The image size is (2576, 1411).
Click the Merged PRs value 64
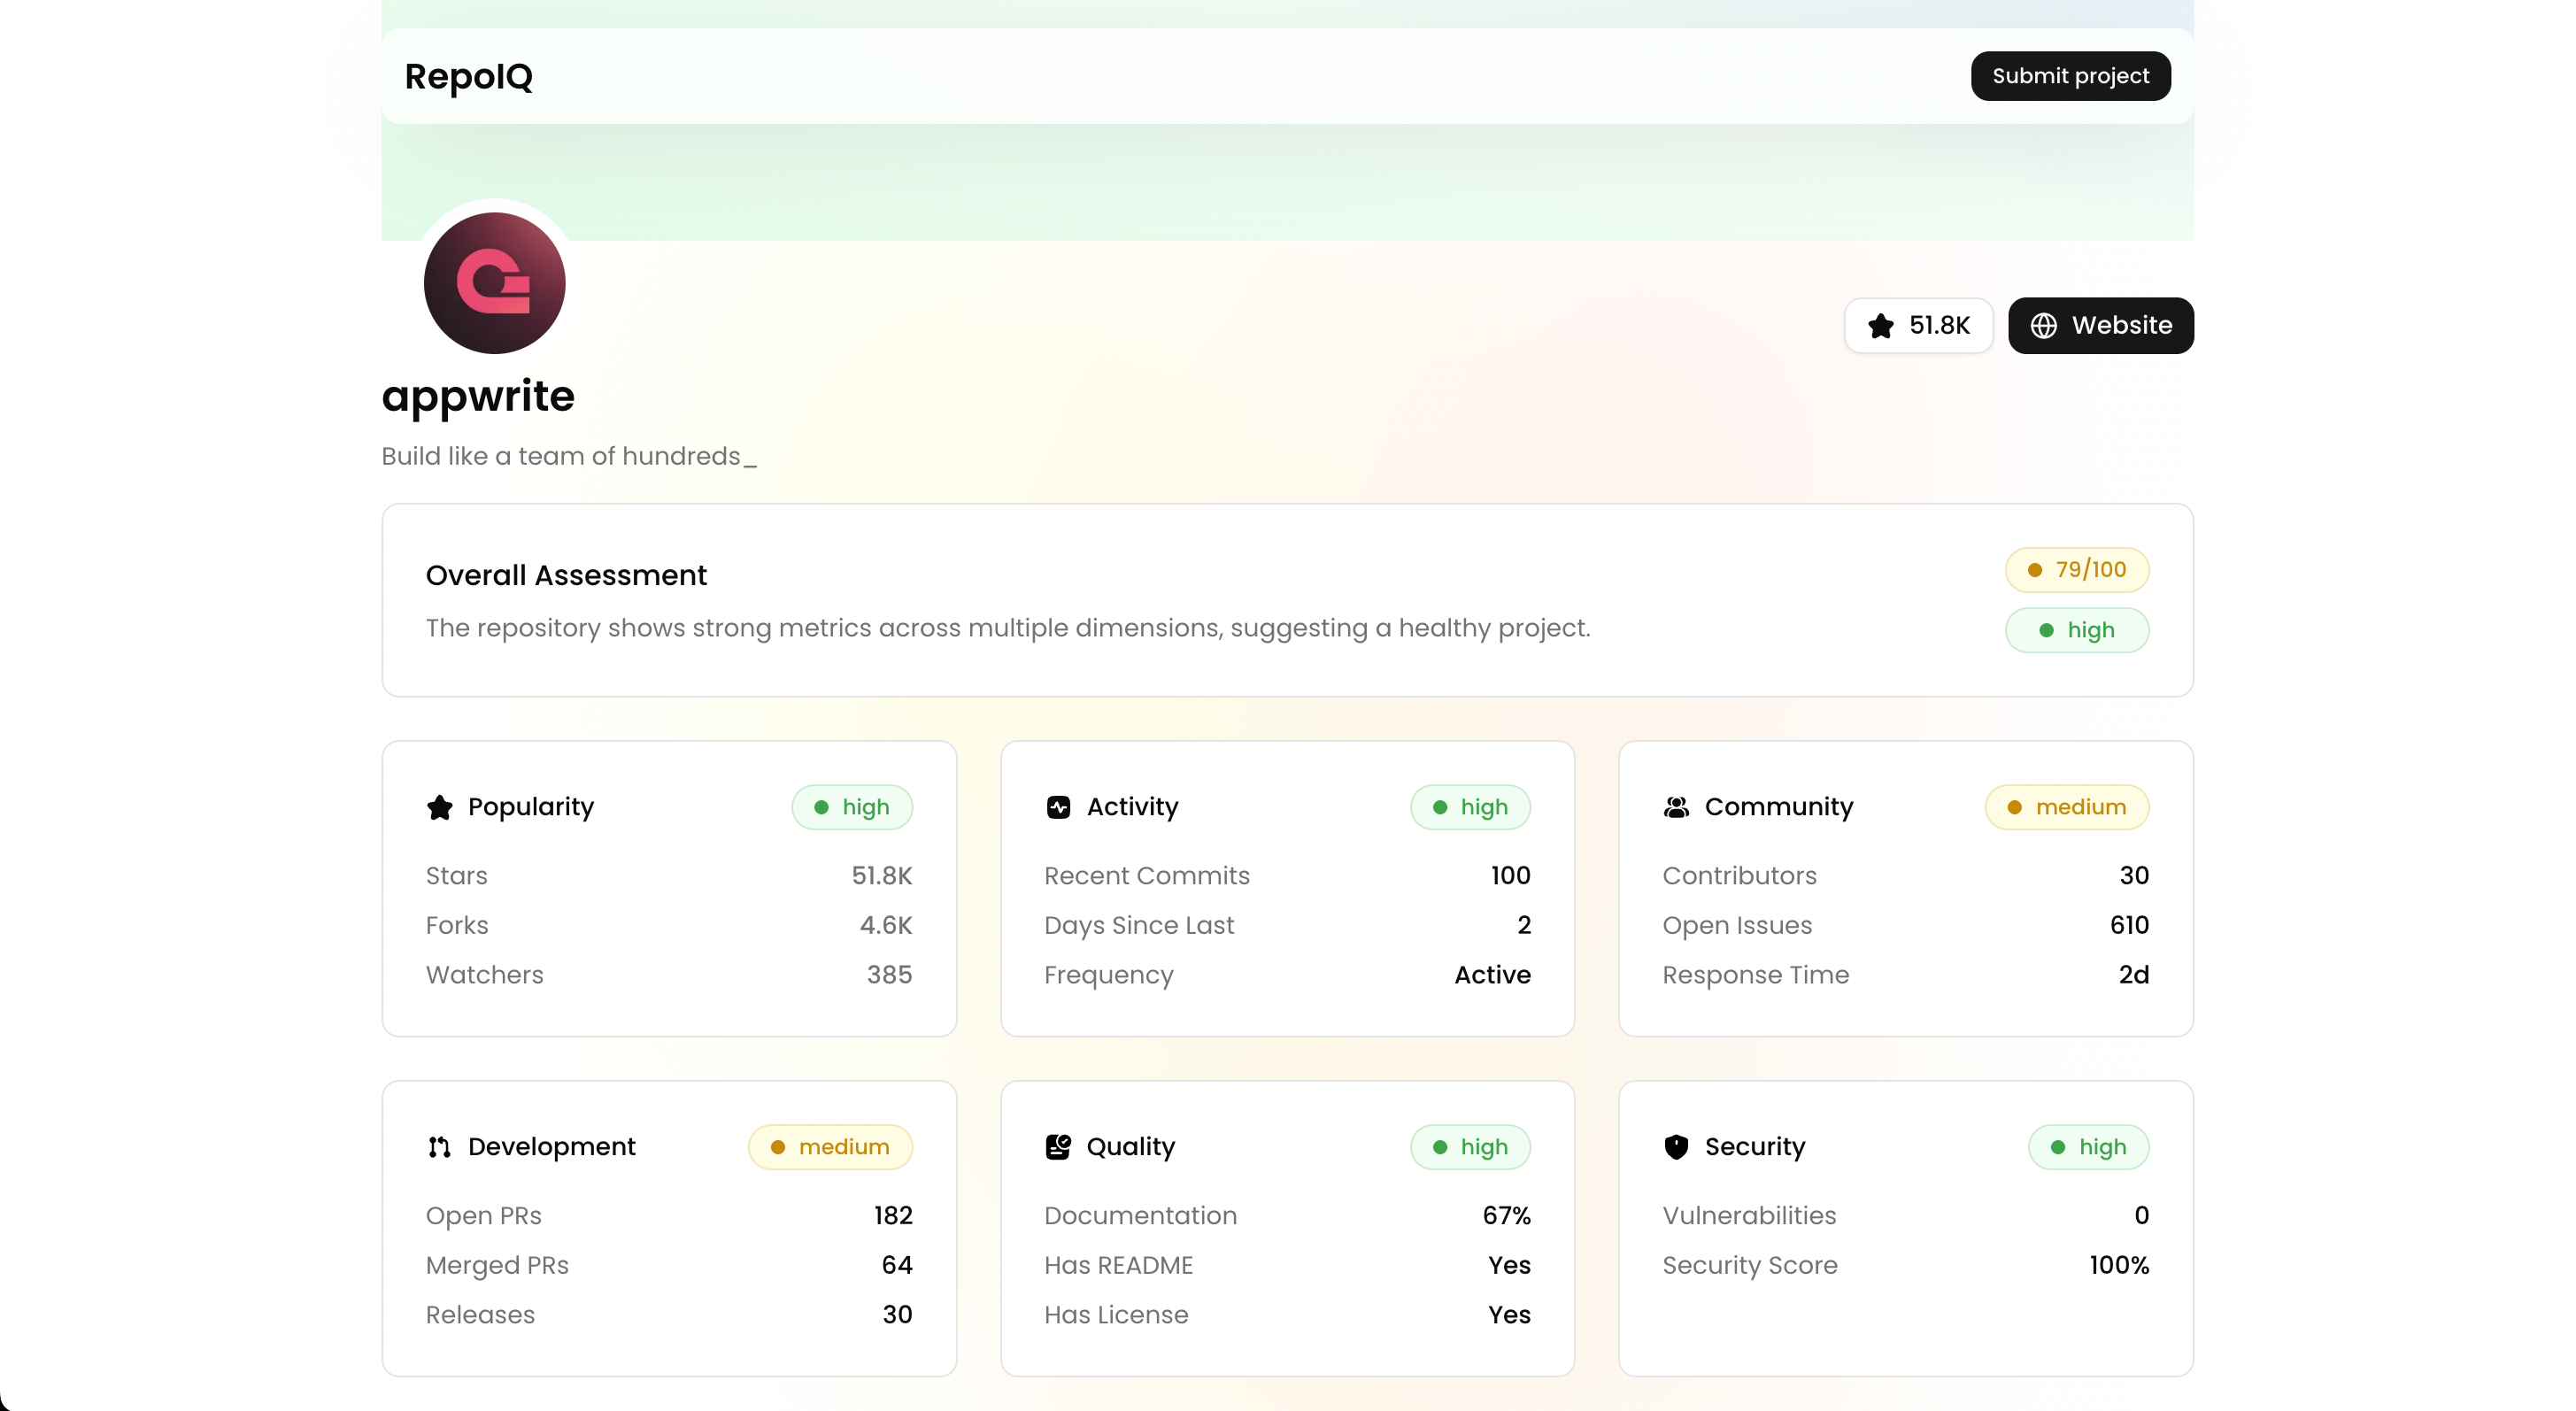[x=897, y=1265]
